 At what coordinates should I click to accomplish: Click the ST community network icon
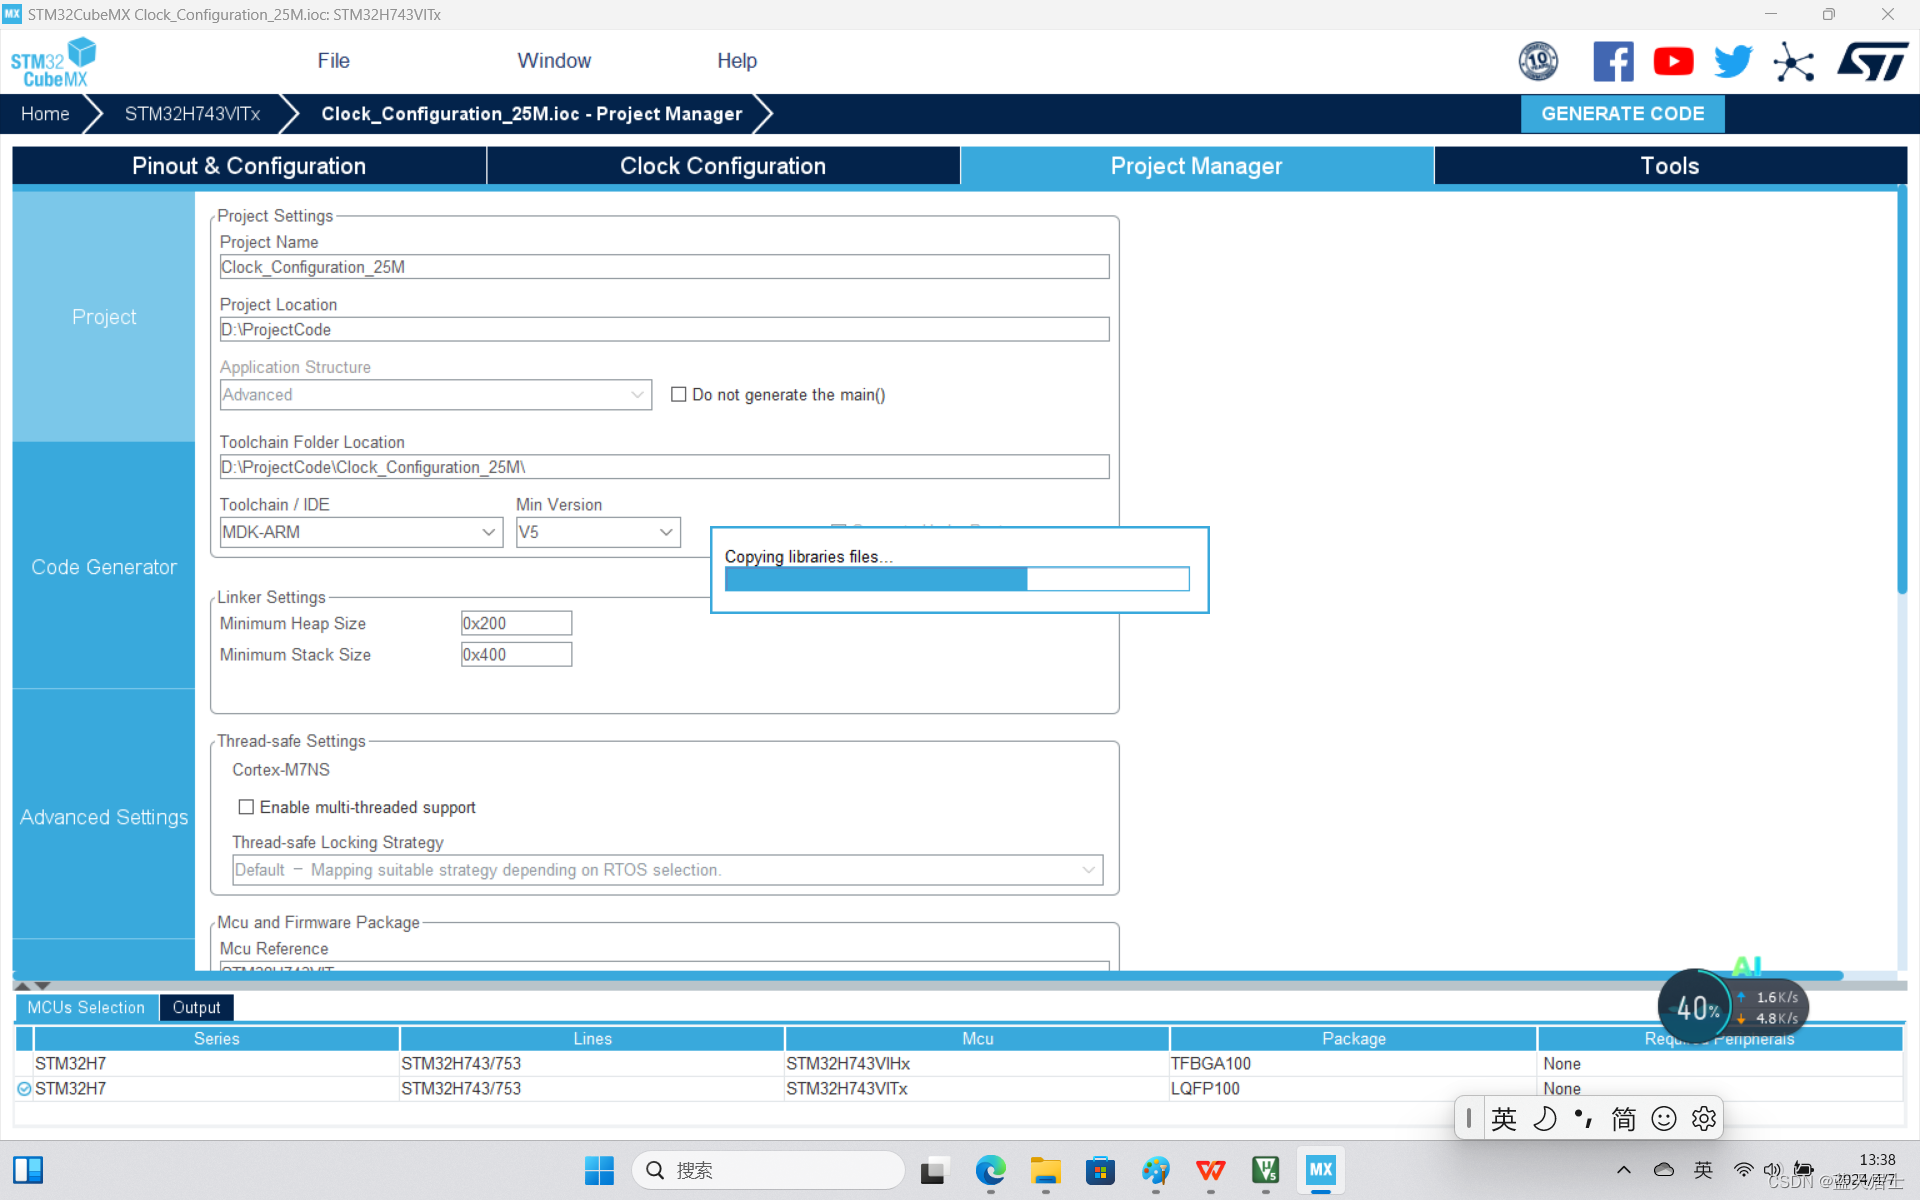pos(1793,62)
